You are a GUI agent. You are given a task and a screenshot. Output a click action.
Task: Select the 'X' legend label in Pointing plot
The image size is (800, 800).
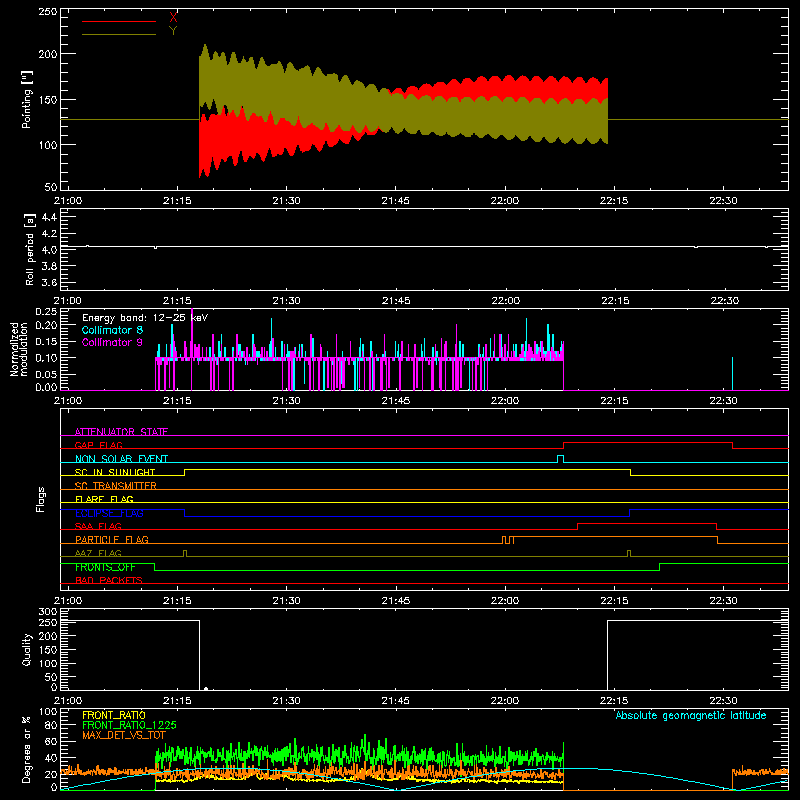point(173,18)
